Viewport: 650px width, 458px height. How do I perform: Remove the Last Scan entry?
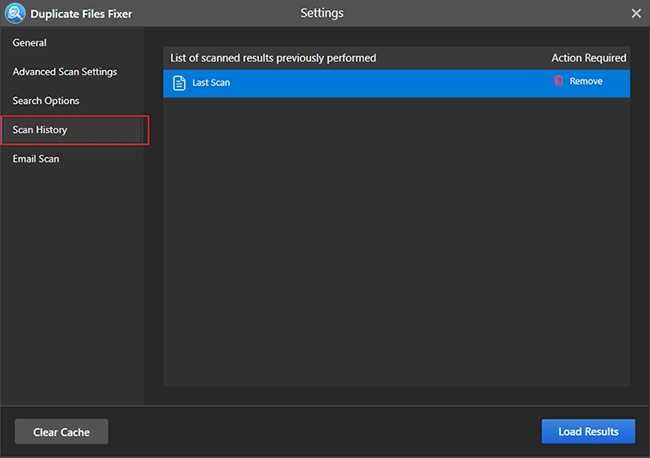[x=586, y=81]
